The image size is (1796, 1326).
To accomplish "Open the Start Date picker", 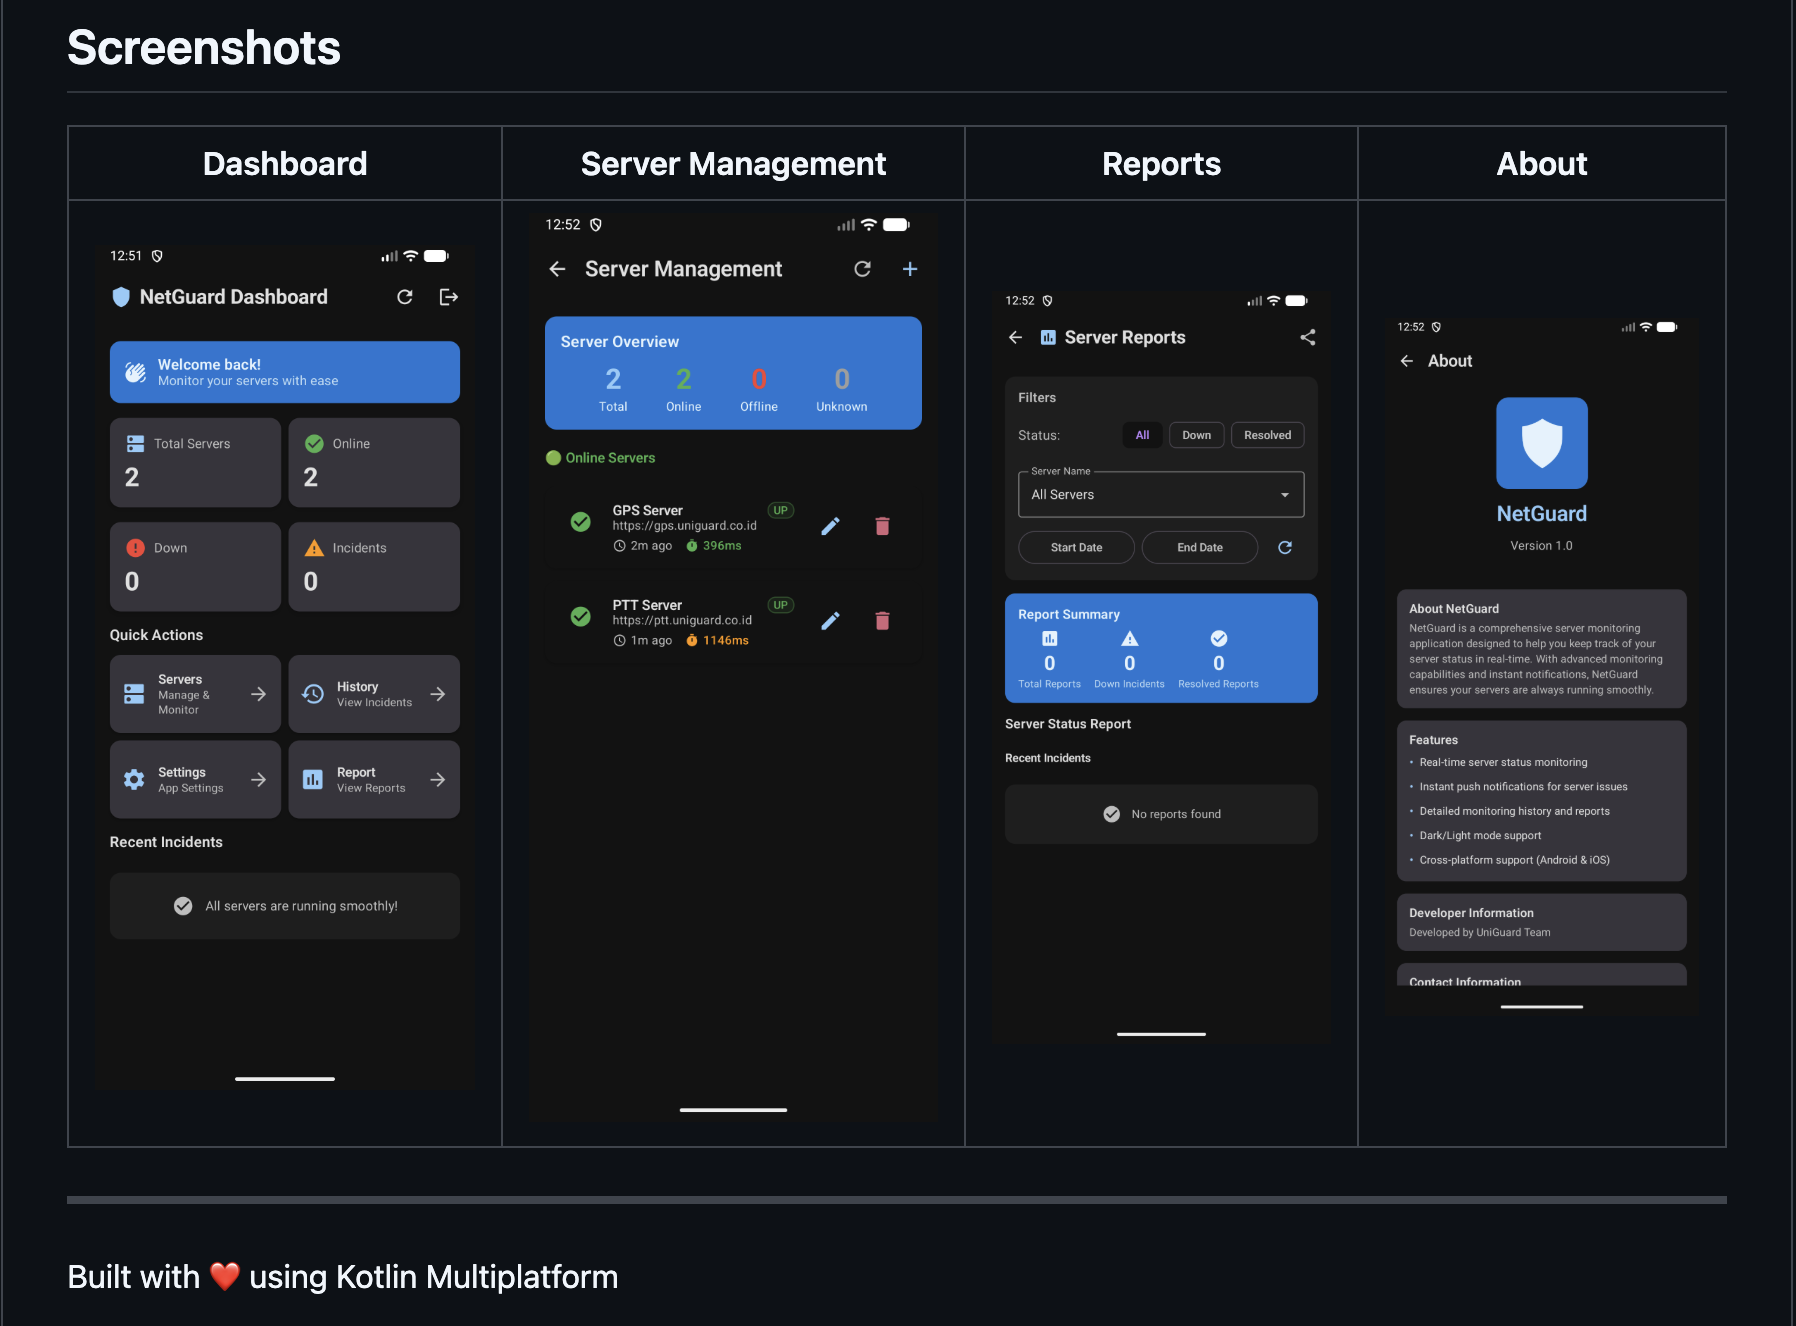I will pos(1076,548).
